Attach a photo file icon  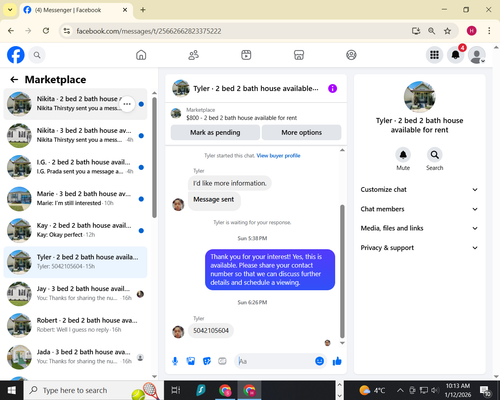point(191,361)
